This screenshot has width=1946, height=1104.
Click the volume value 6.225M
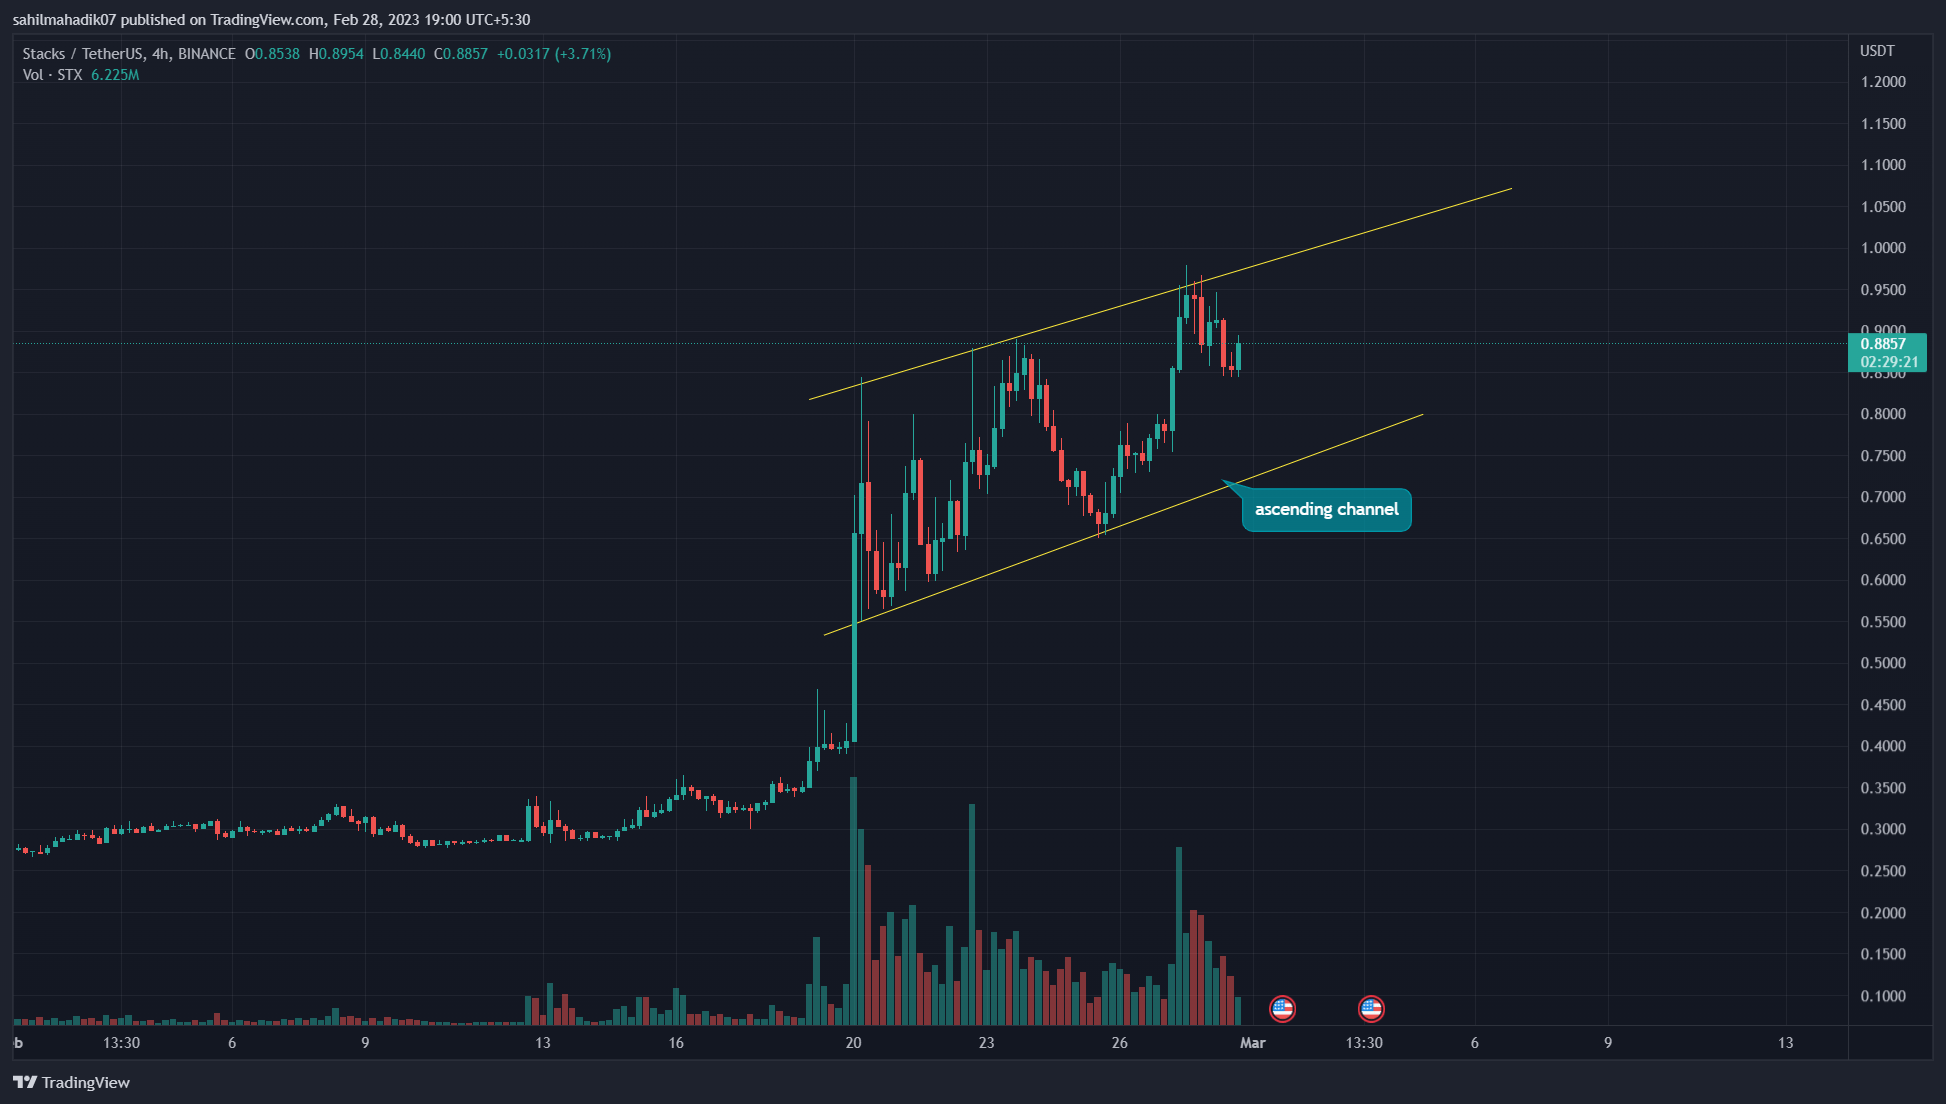115,75
